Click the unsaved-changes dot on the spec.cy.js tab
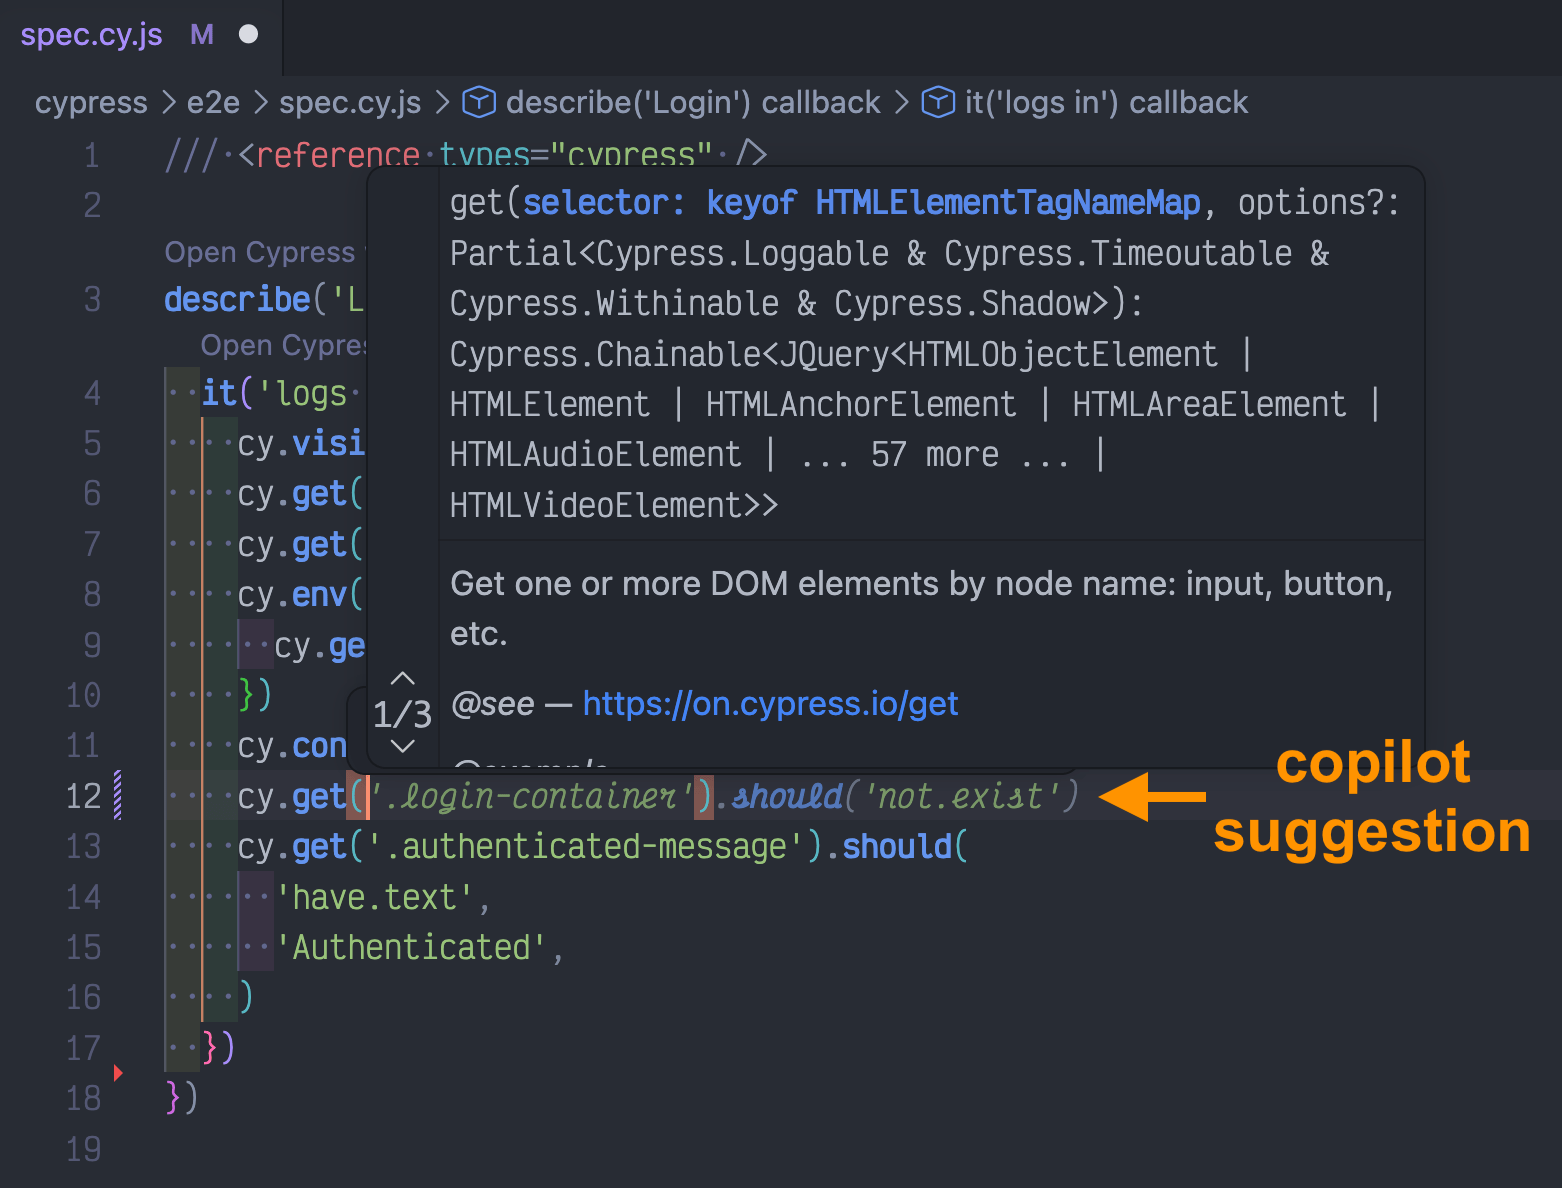 click(x=248, y=34)
